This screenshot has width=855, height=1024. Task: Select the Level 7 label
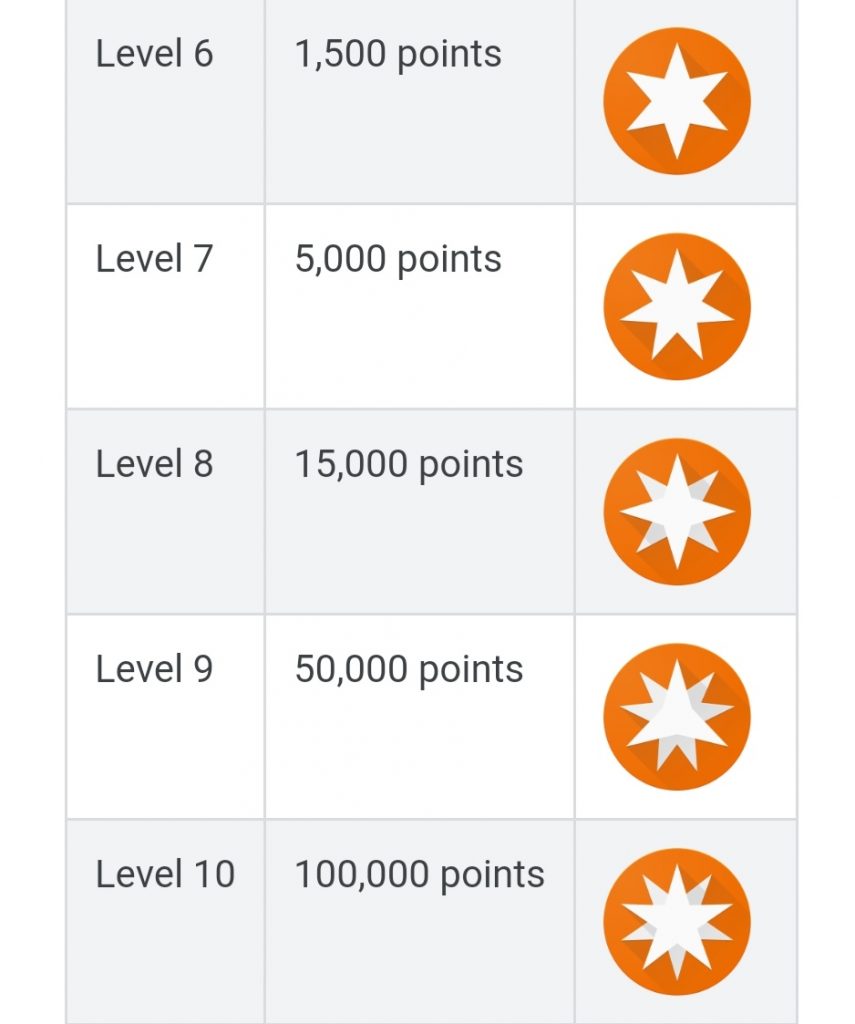[x=154, y=259]
